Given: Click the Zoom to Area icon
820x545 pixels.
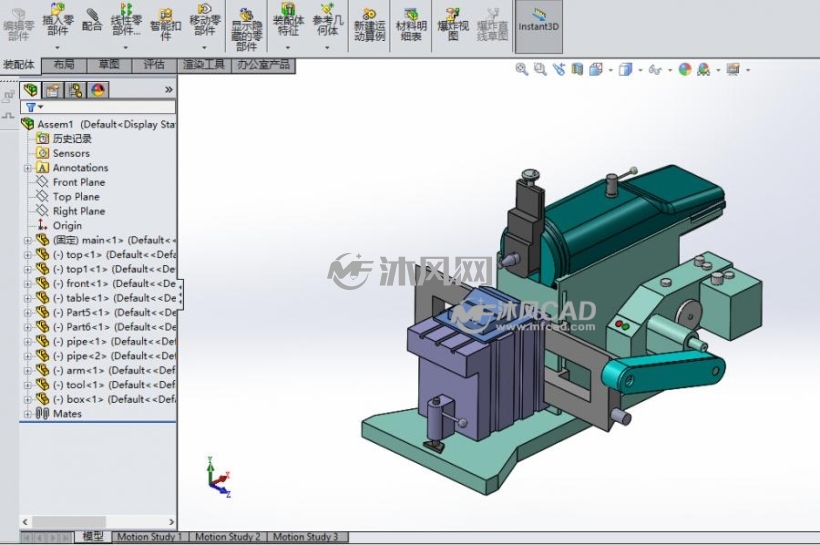Looking at the screenshot, I should [x=540, y=69].
